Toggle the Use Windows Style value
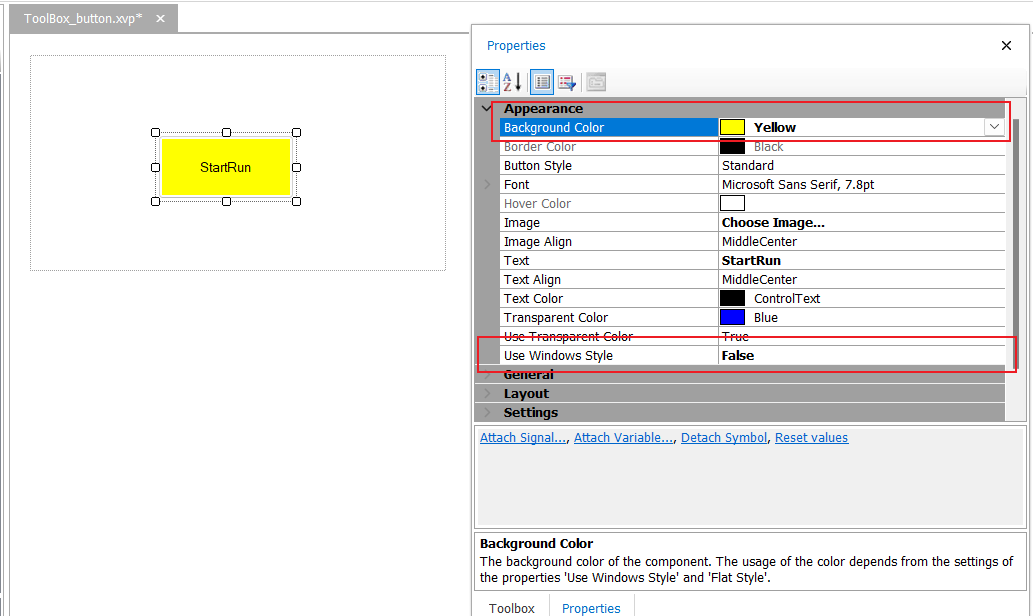Screen dimensions: 1033x616 click(860, 356)
